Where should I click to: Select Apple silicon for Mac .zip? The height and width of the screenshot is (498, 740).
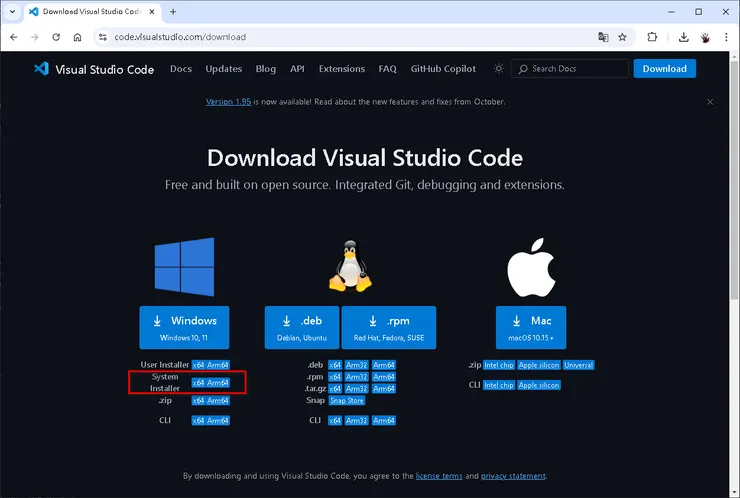click(539, 365)
